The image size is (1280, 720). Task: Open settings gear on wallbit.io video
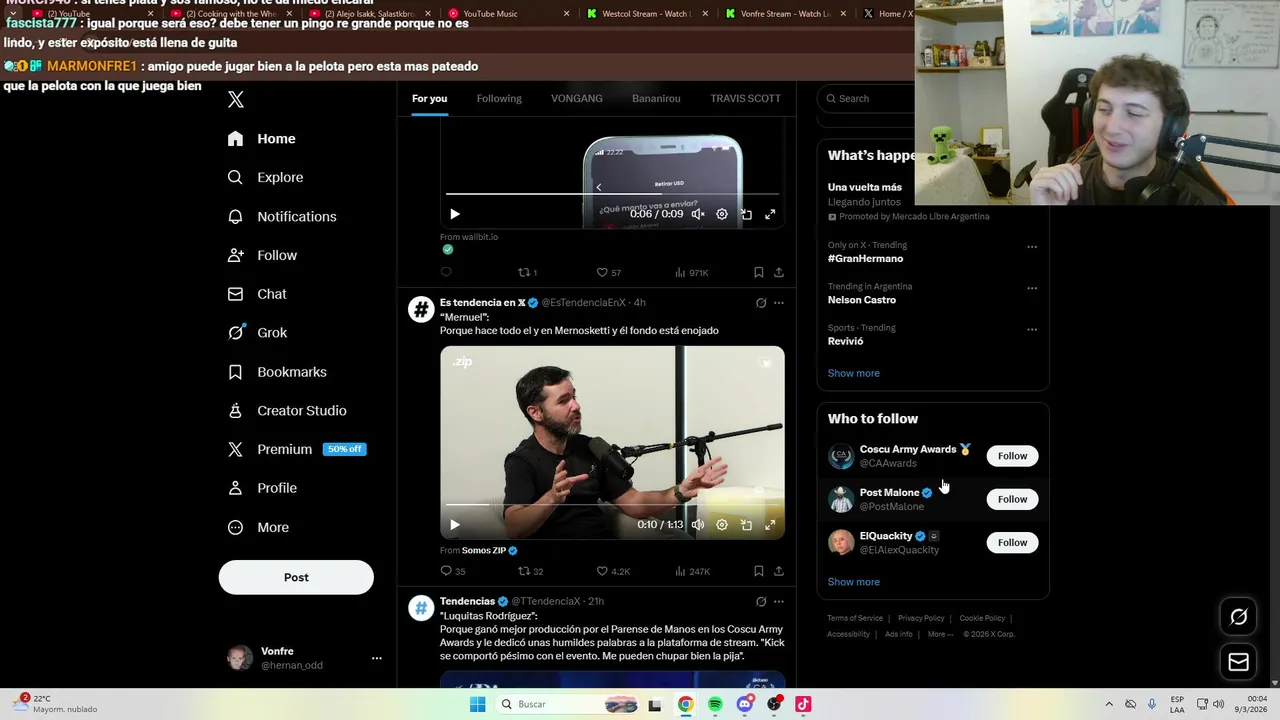click(x=722, y=214)
